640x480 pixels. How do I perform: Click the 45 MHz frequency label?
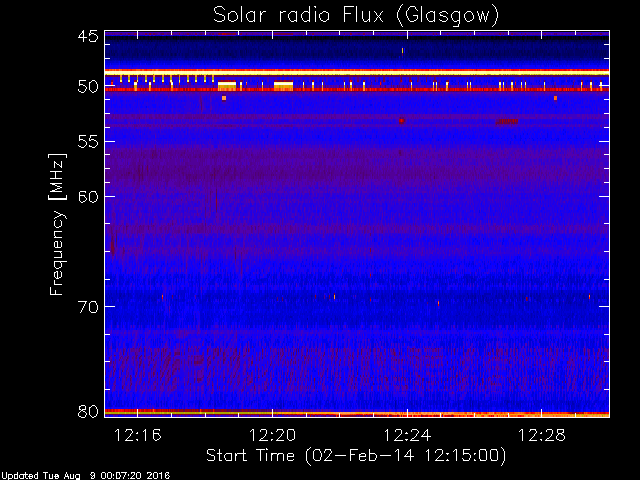point(88,36)
